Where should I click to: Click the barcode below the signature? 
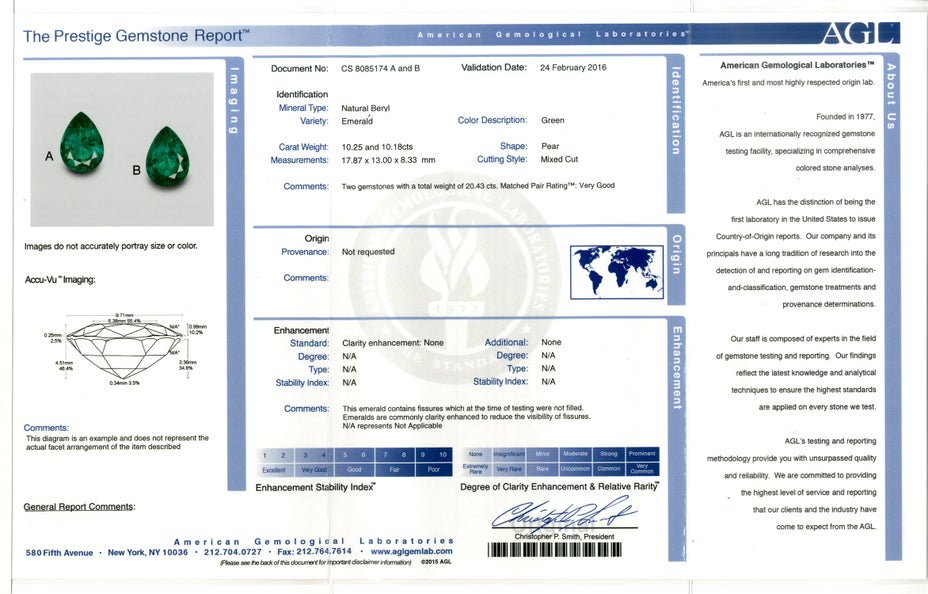[x=555, y=549]
